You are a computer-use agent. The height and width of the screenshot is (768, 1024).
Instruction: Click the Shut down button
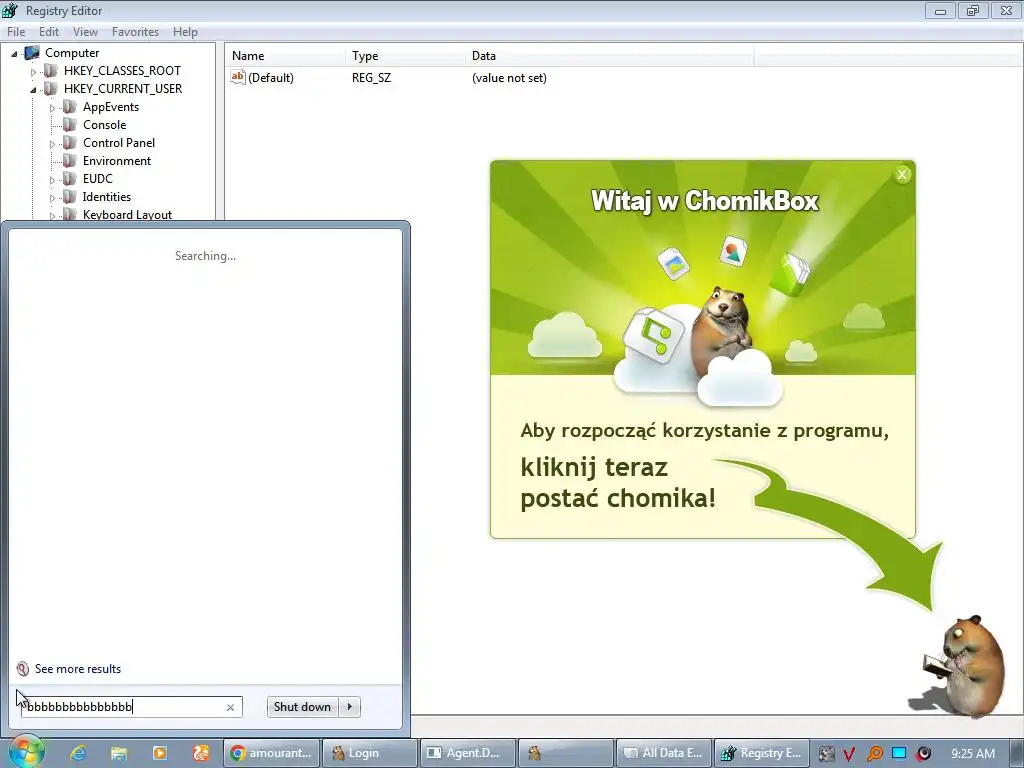click(x=302, y=707)
